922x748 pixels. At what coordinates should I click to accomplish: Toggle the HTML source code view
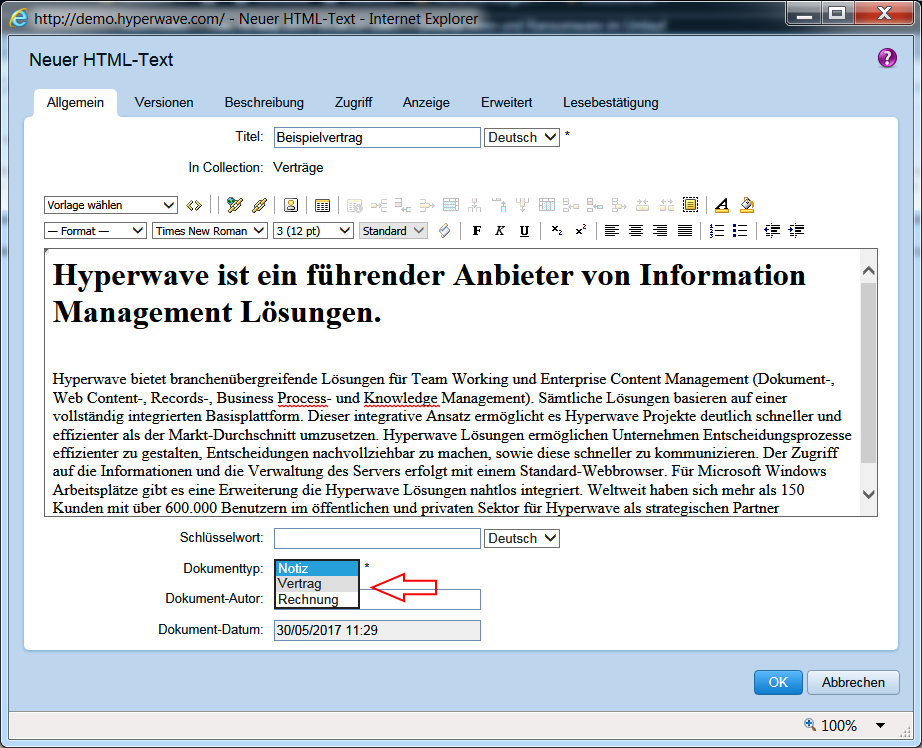(194, 205)
